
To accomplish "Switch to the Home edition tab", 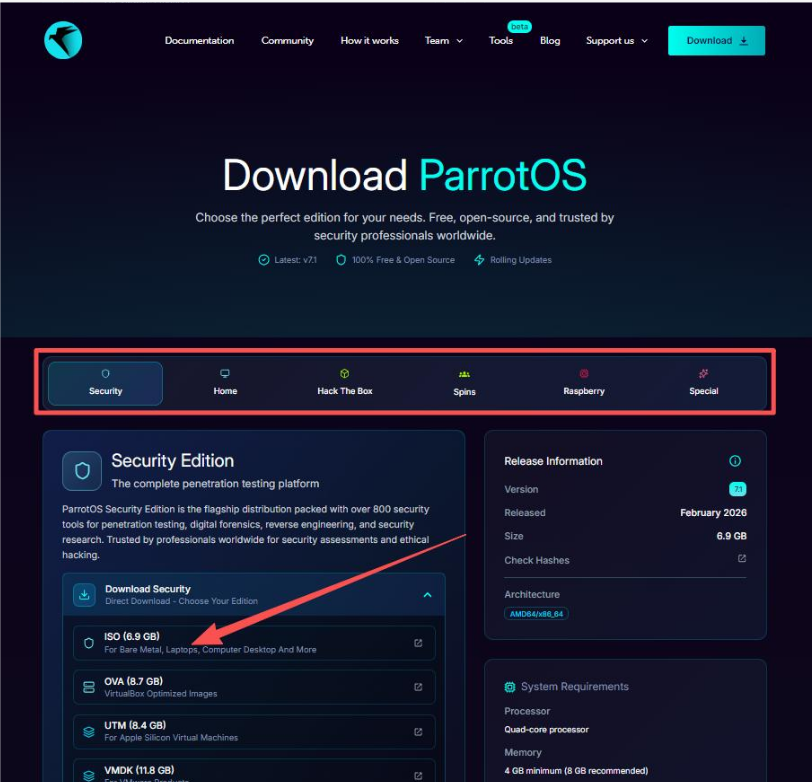I will point(225,383).
